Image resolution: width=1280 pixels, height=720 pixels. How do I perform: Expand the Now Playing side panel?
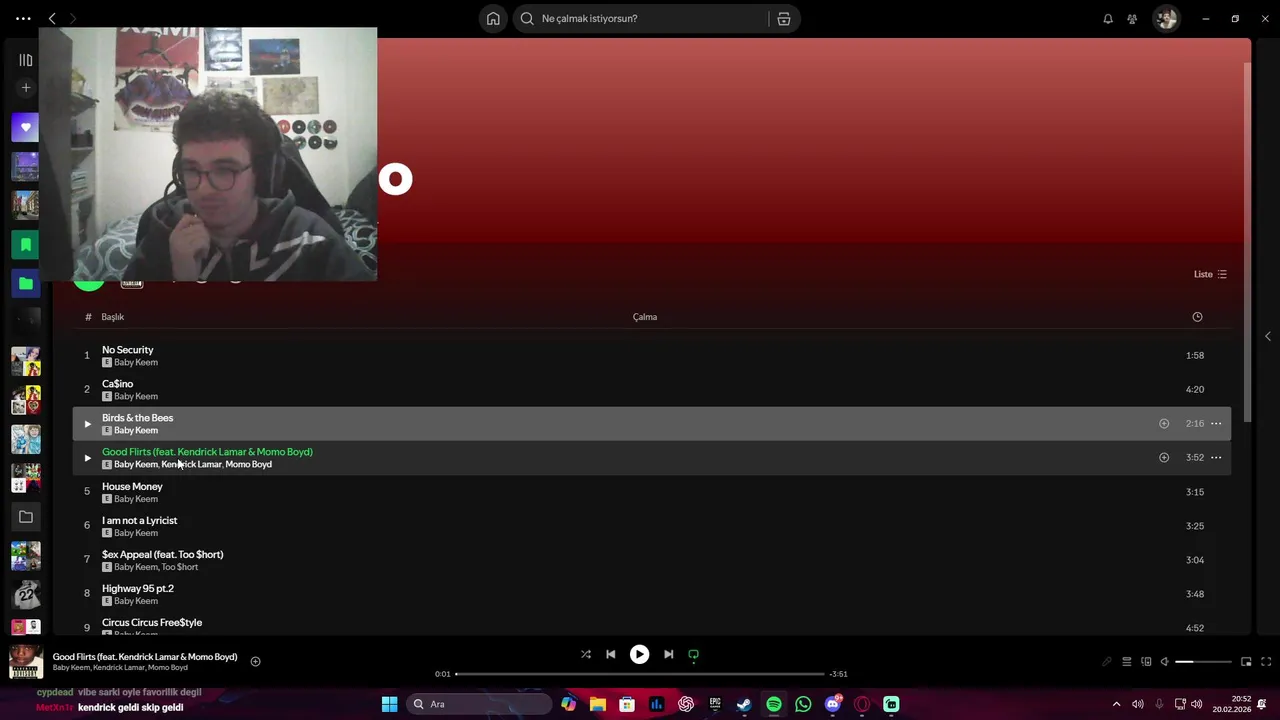(1268, 337)
